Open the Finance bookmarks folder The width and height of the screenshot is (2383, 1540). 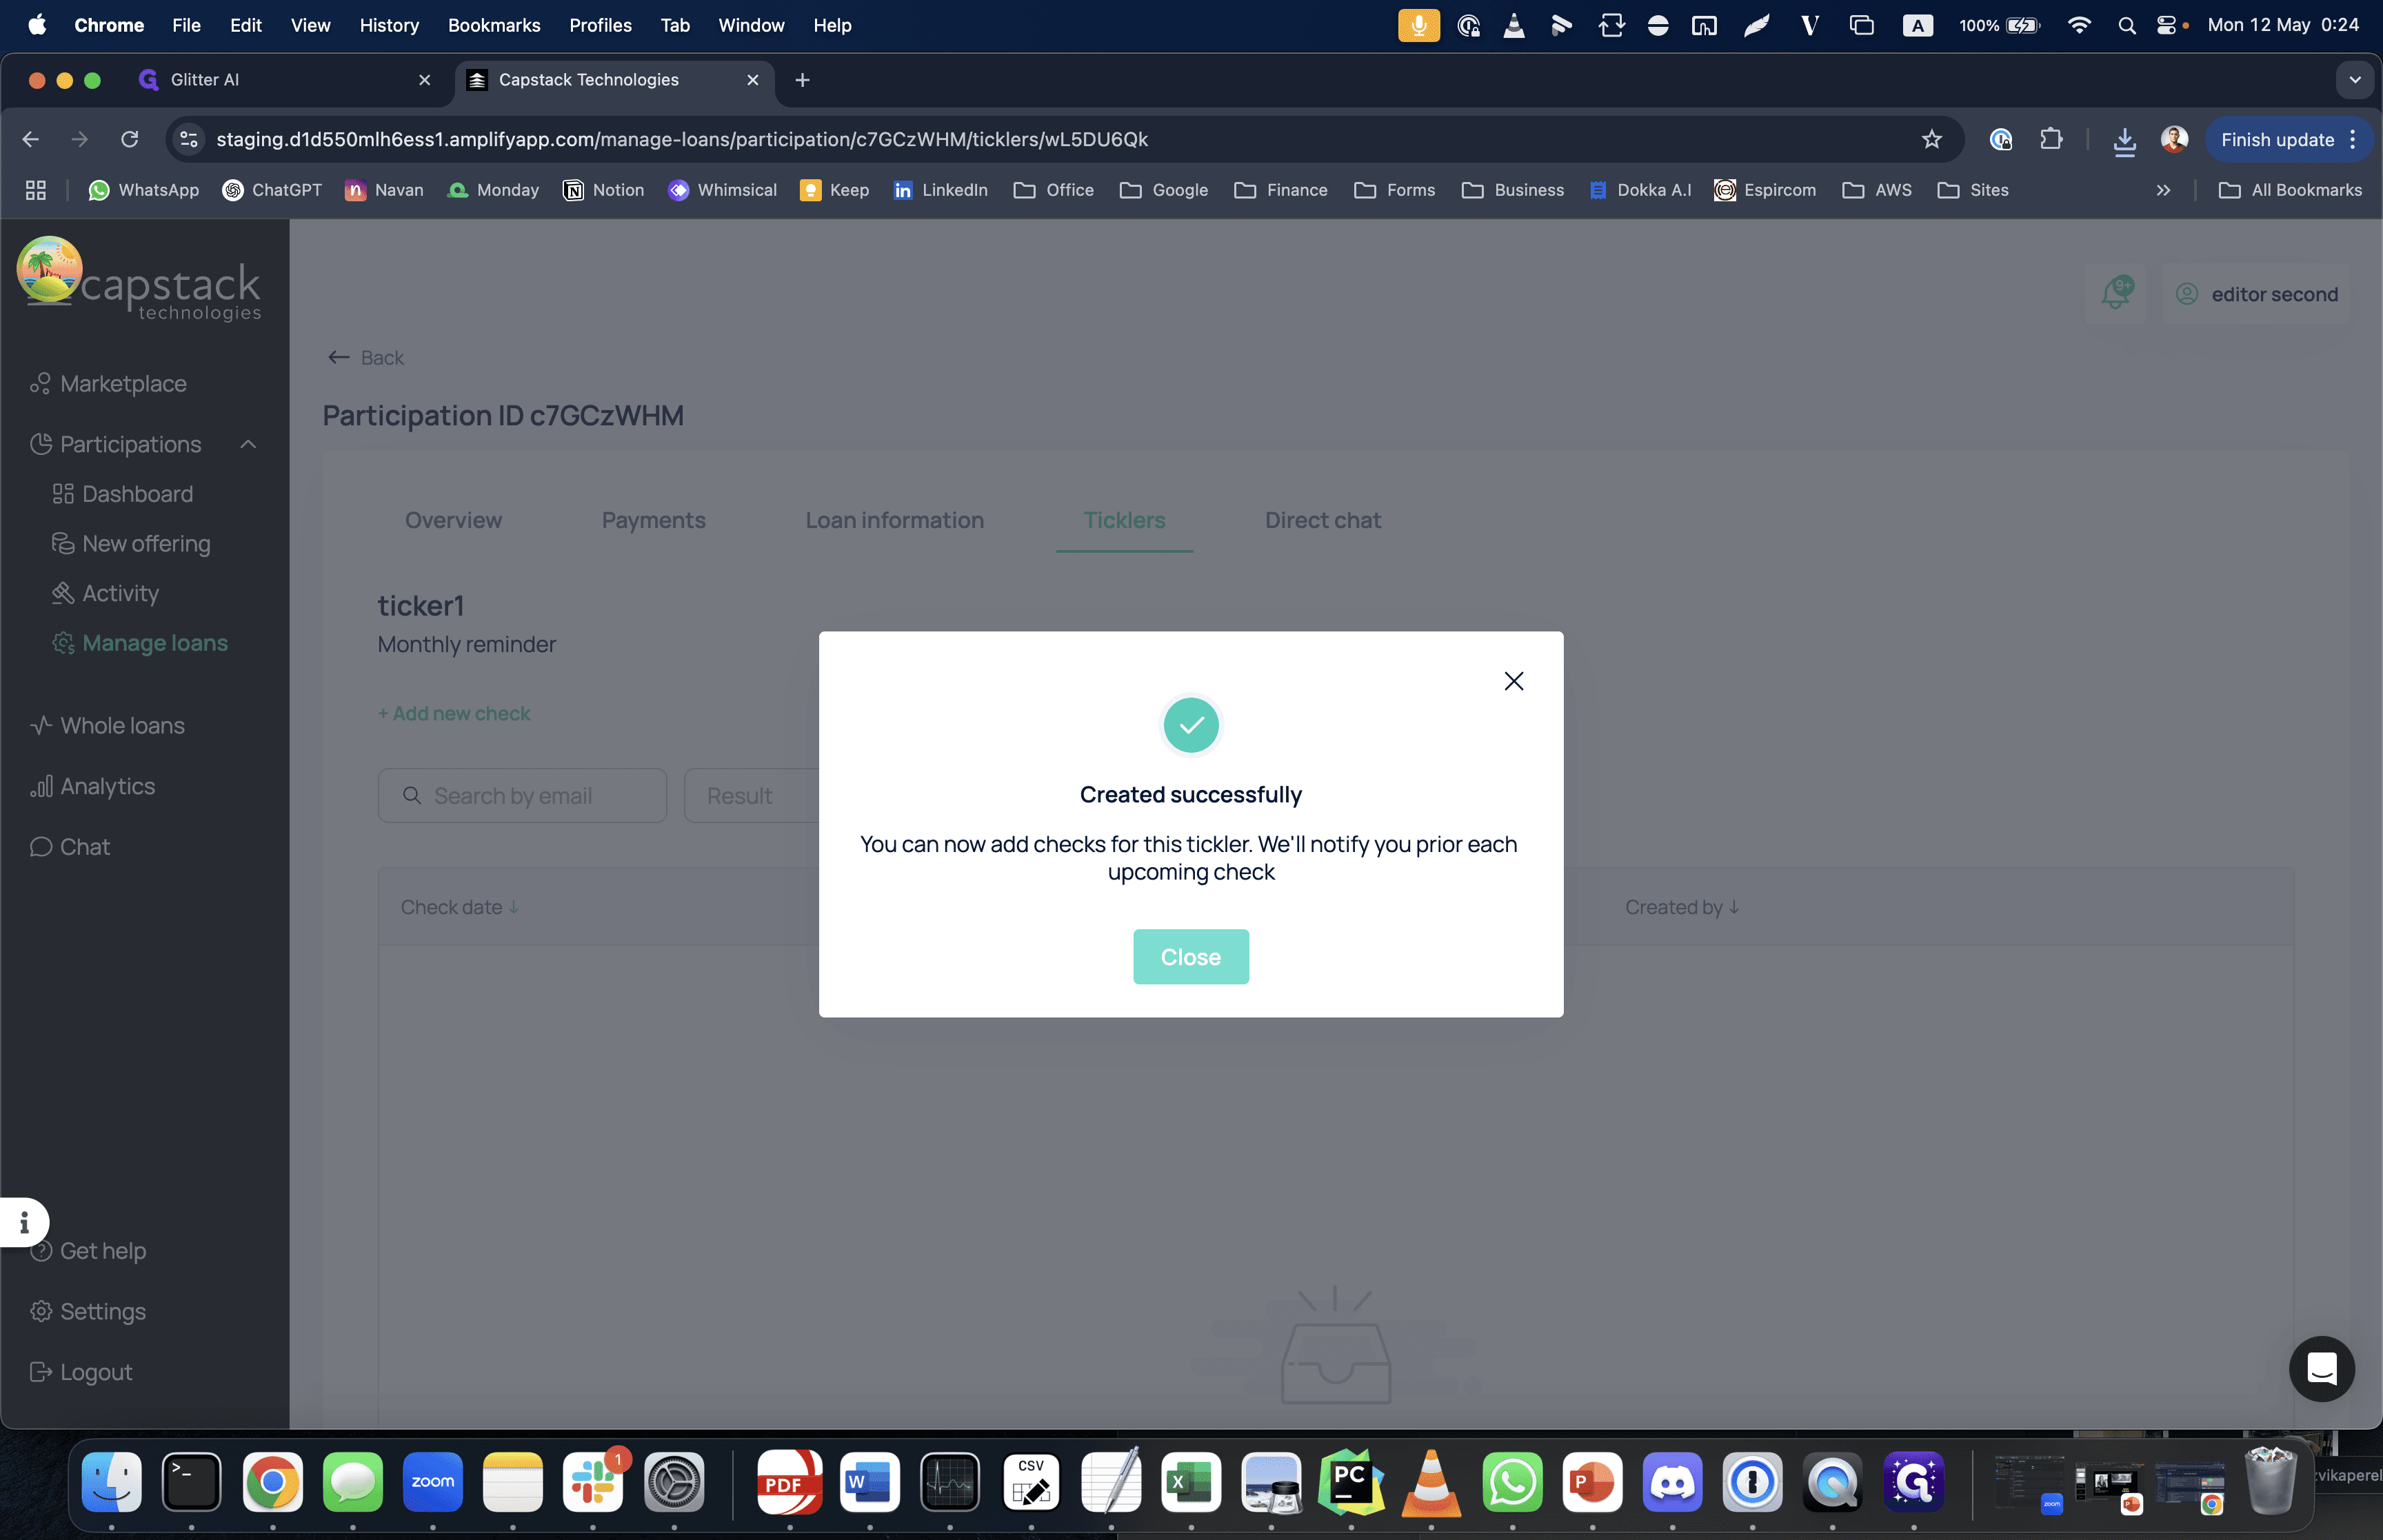tap(1281, 190)
